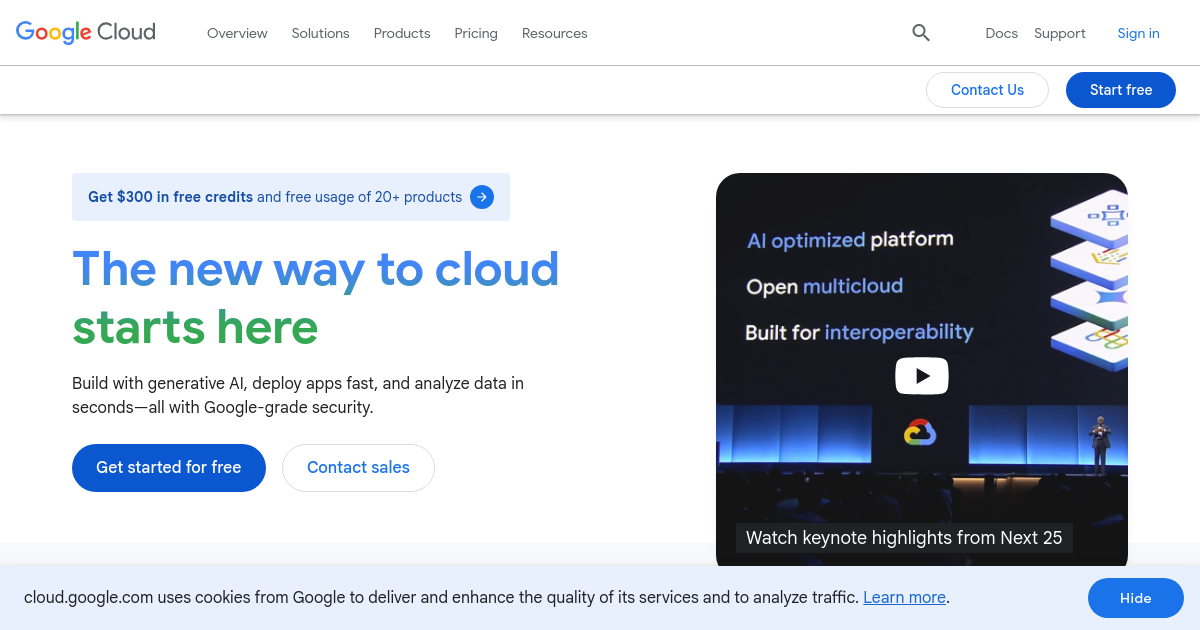The height and width of the screenshot is (630, 1200).
Task: Click the Contact sales button
Action: click(x=358, y=468)
